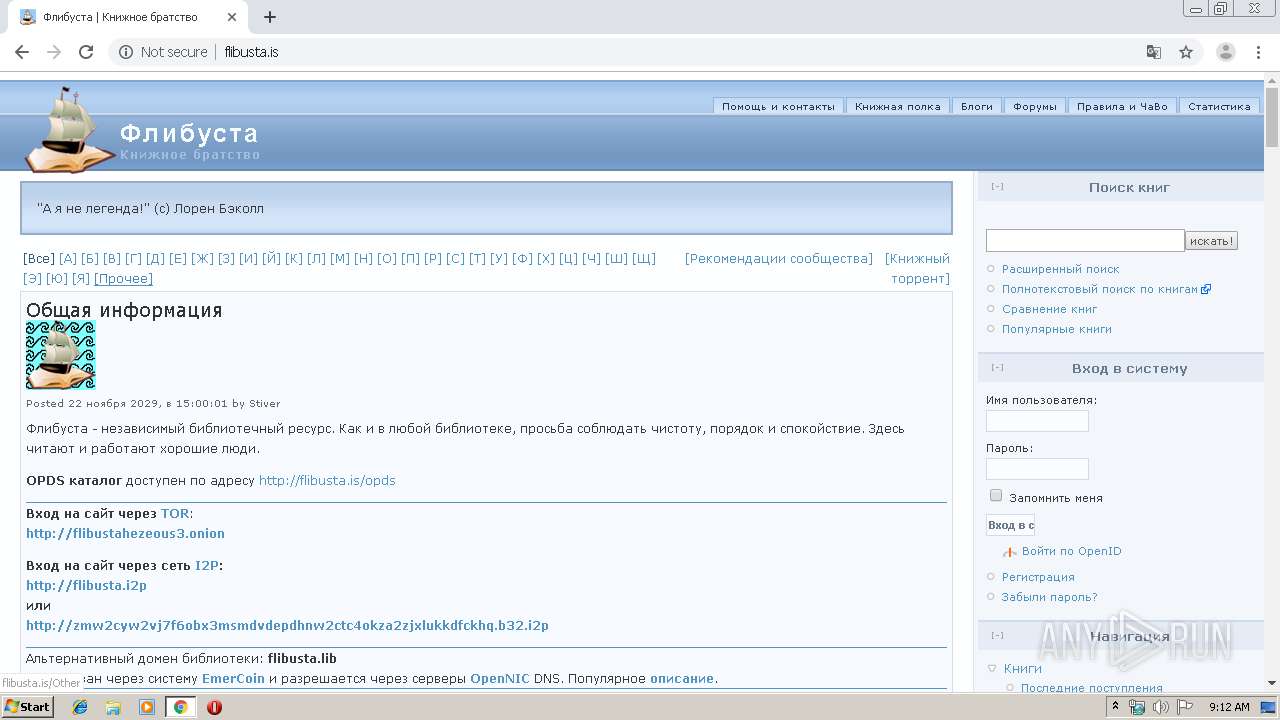Click the OpenNIC link
The image size is (1280, 720).
tap(500, 678)
